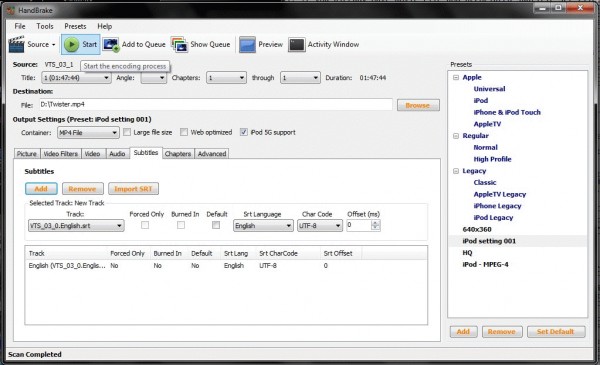Switch to the Advanced tab
Viewport: 600px width, 365px height.
(212, 154)
